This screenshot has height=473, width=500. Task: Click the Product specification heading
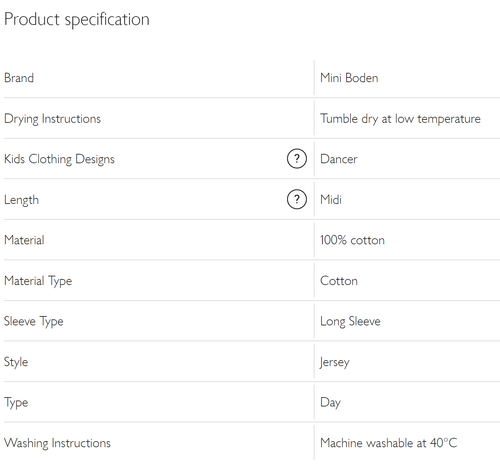pyautogui.click(x=77, y=19)
